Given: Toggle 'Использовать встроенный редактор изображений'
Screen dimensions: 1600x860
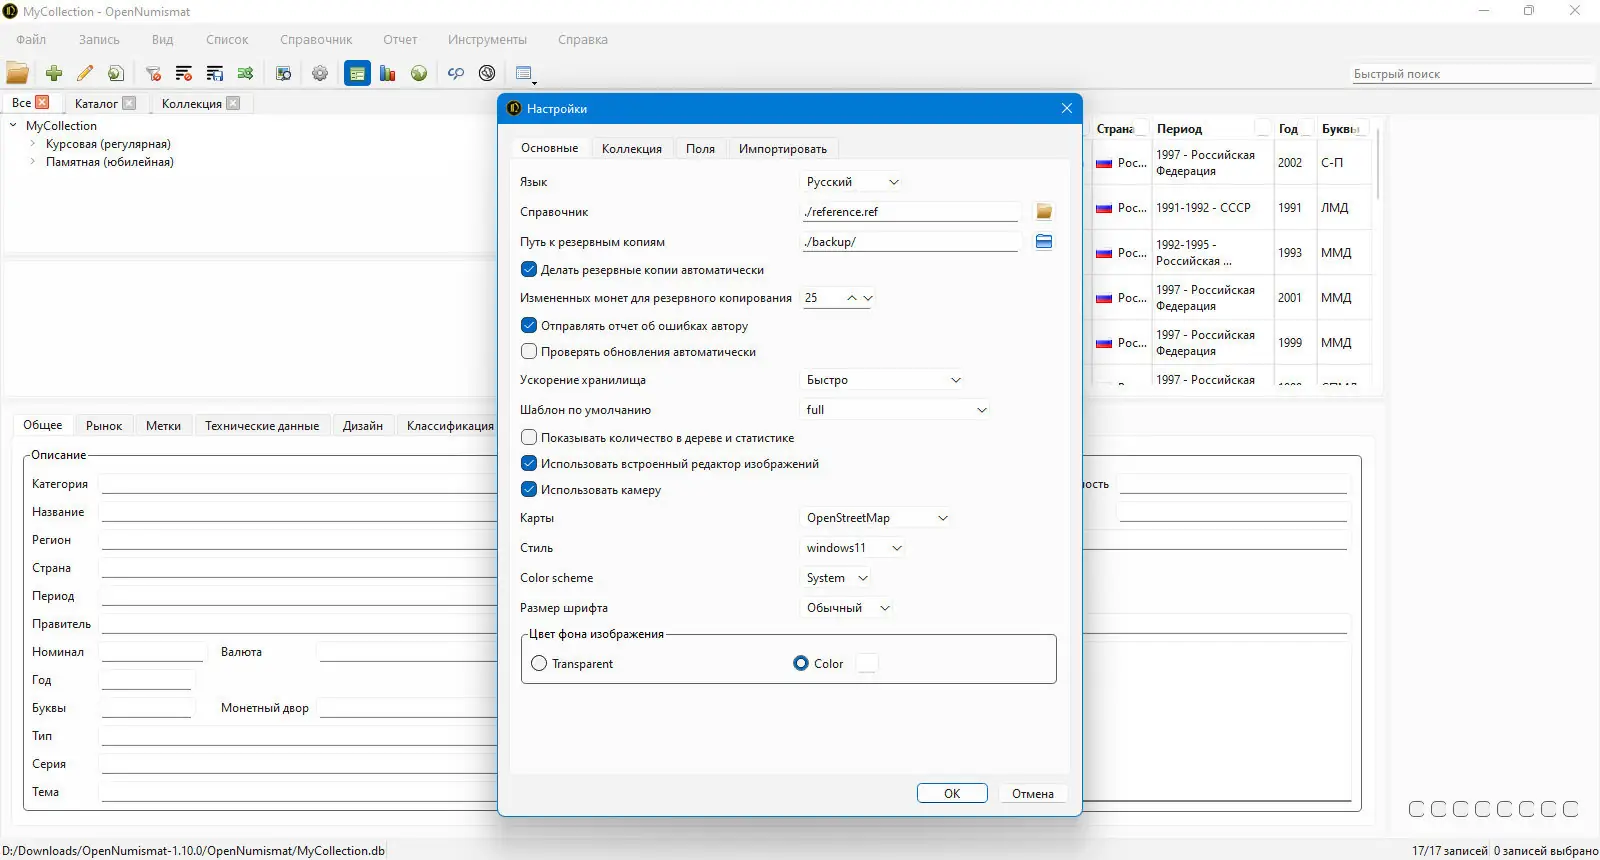Looking at the screenshot, I should click(x=529, y=463).
